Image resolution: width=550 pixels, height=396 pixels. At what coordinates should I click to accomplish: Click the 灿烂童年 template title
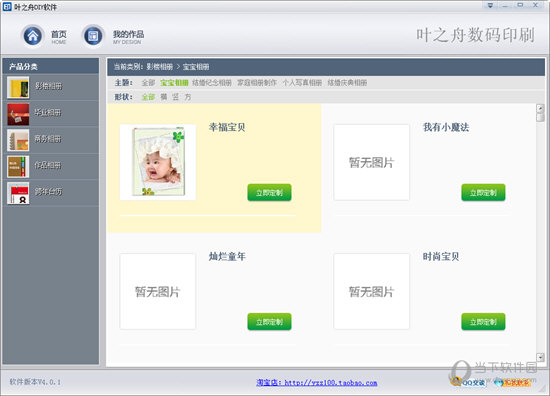tap(227, 256)
